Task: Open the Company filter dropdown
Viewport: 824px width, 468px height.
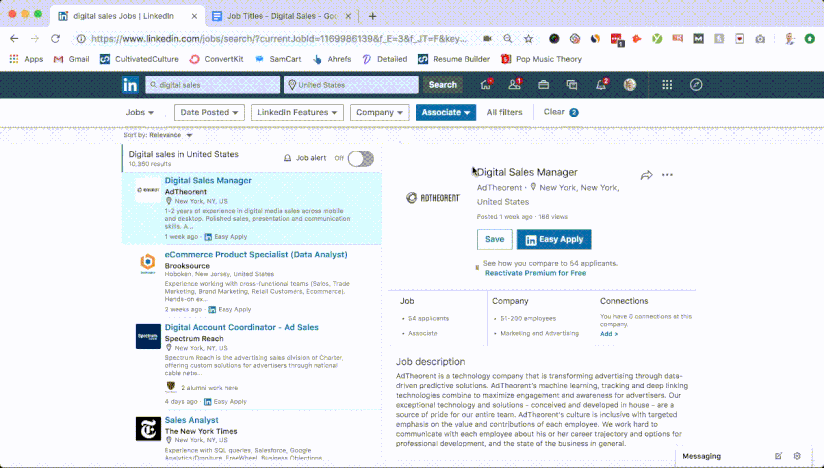Action: 379,112
